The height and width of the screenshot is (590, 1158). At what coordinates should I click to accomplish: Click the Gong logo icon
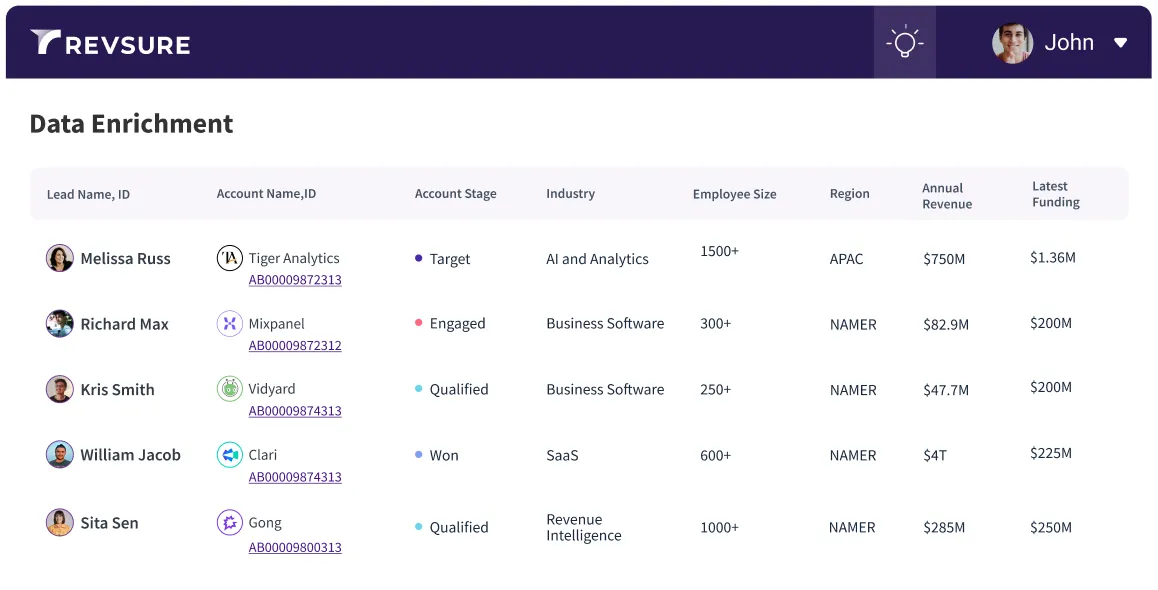click(230, 523)
